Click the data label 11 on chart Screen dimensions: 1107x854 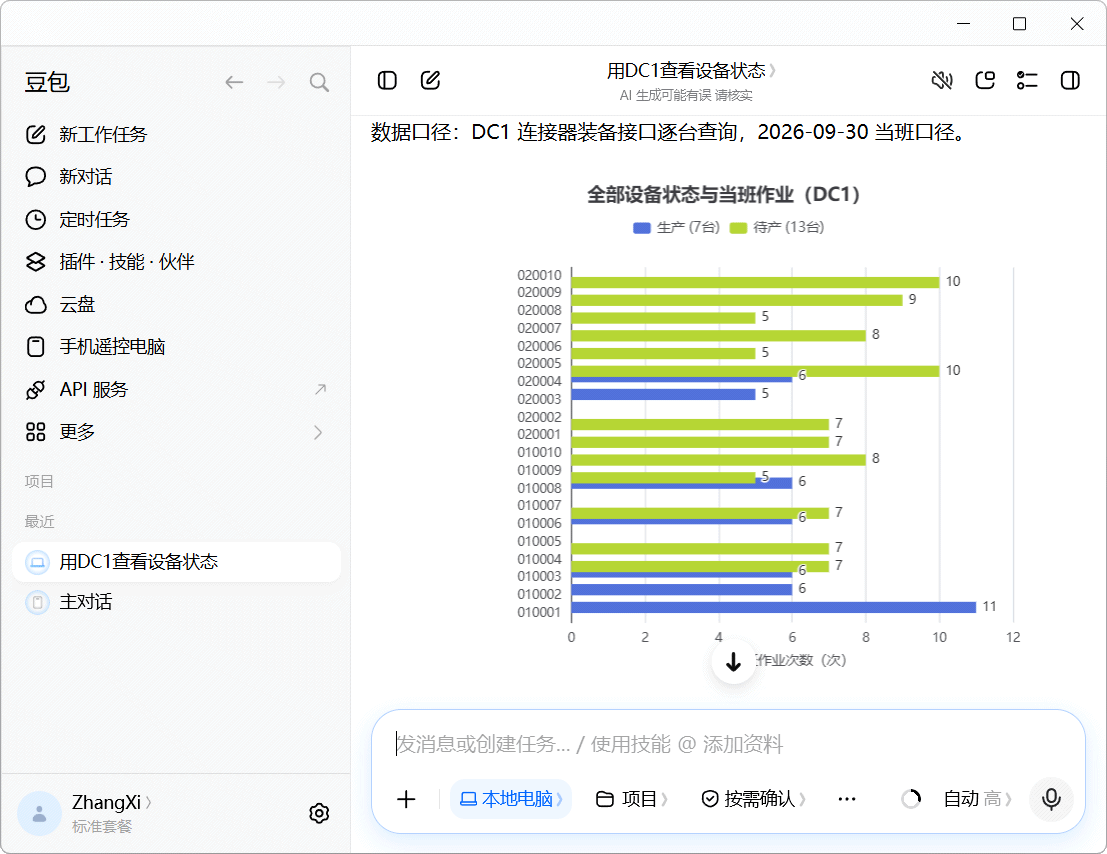(x=989, y=606)
